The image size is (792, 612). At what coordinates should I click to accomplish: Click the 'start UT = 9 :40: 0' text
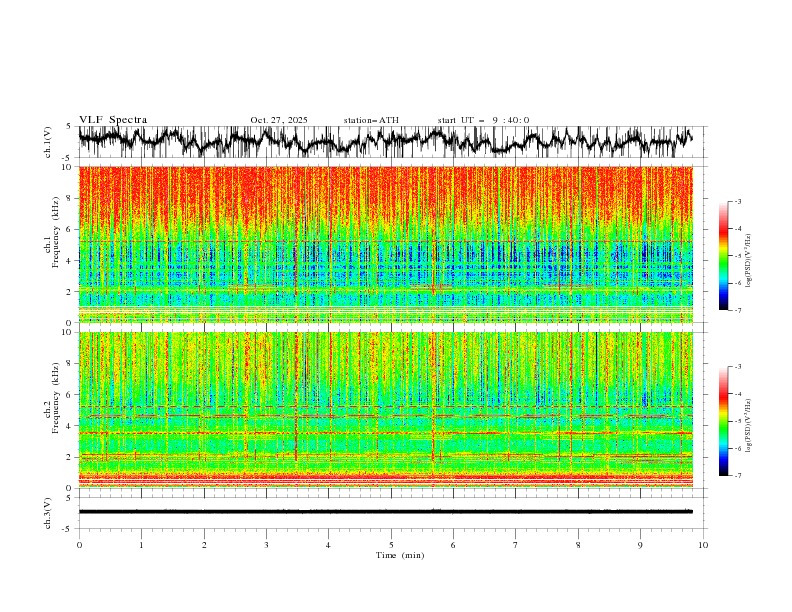pos(483,120)
